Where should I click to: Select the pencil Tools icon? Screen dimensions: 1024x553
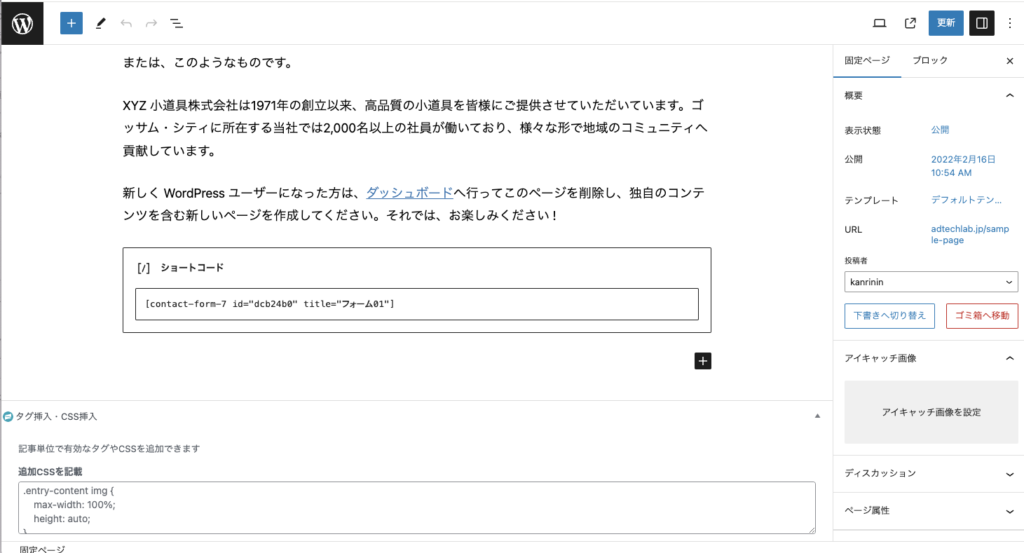point(100,22)
